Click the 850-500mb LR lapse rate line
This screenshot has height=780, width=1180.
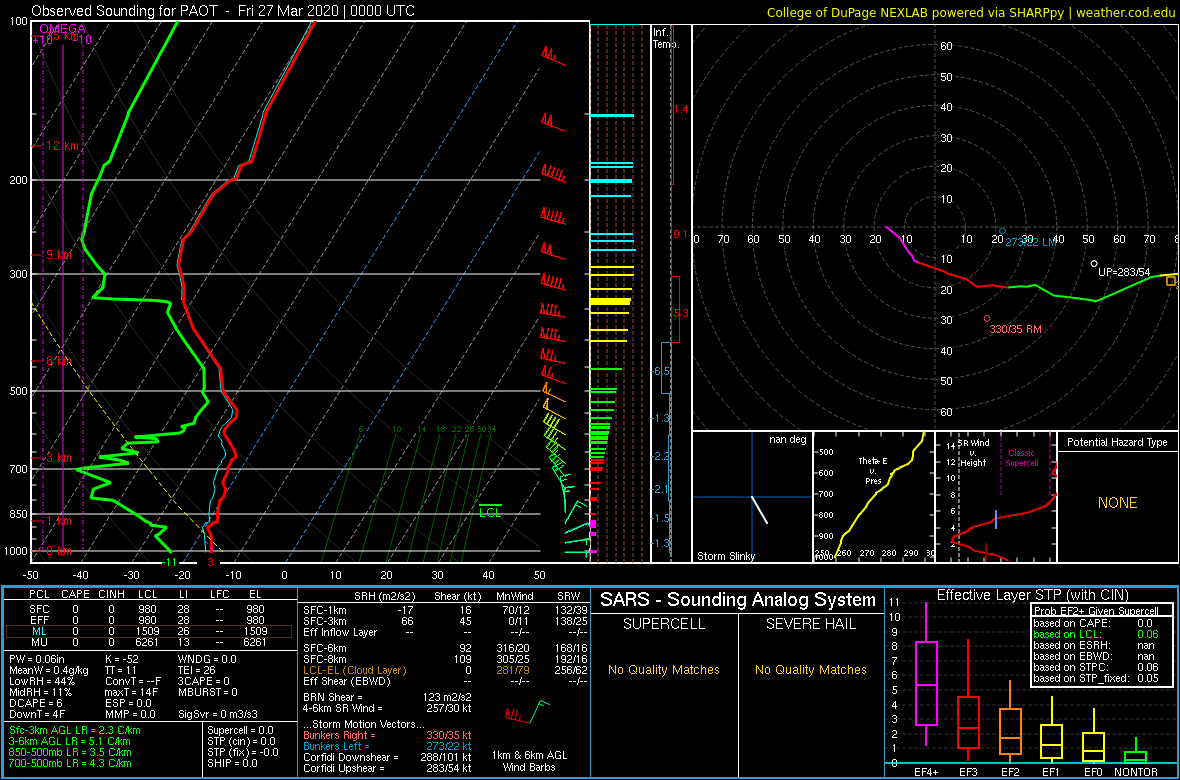coord(71,752)
